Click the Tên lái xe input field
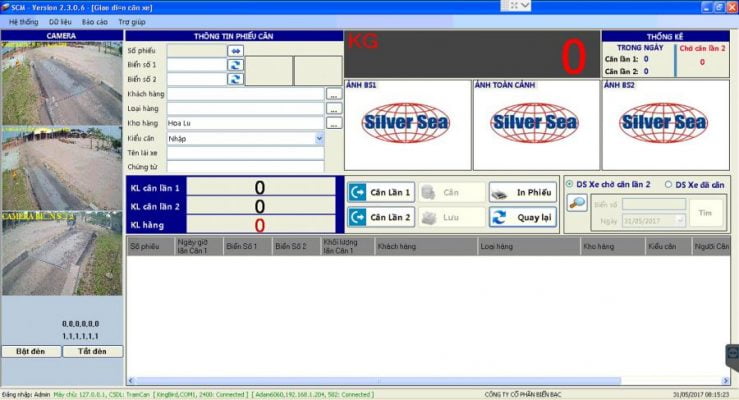Viewport: 739px width, 400px height. coord(246,153)
